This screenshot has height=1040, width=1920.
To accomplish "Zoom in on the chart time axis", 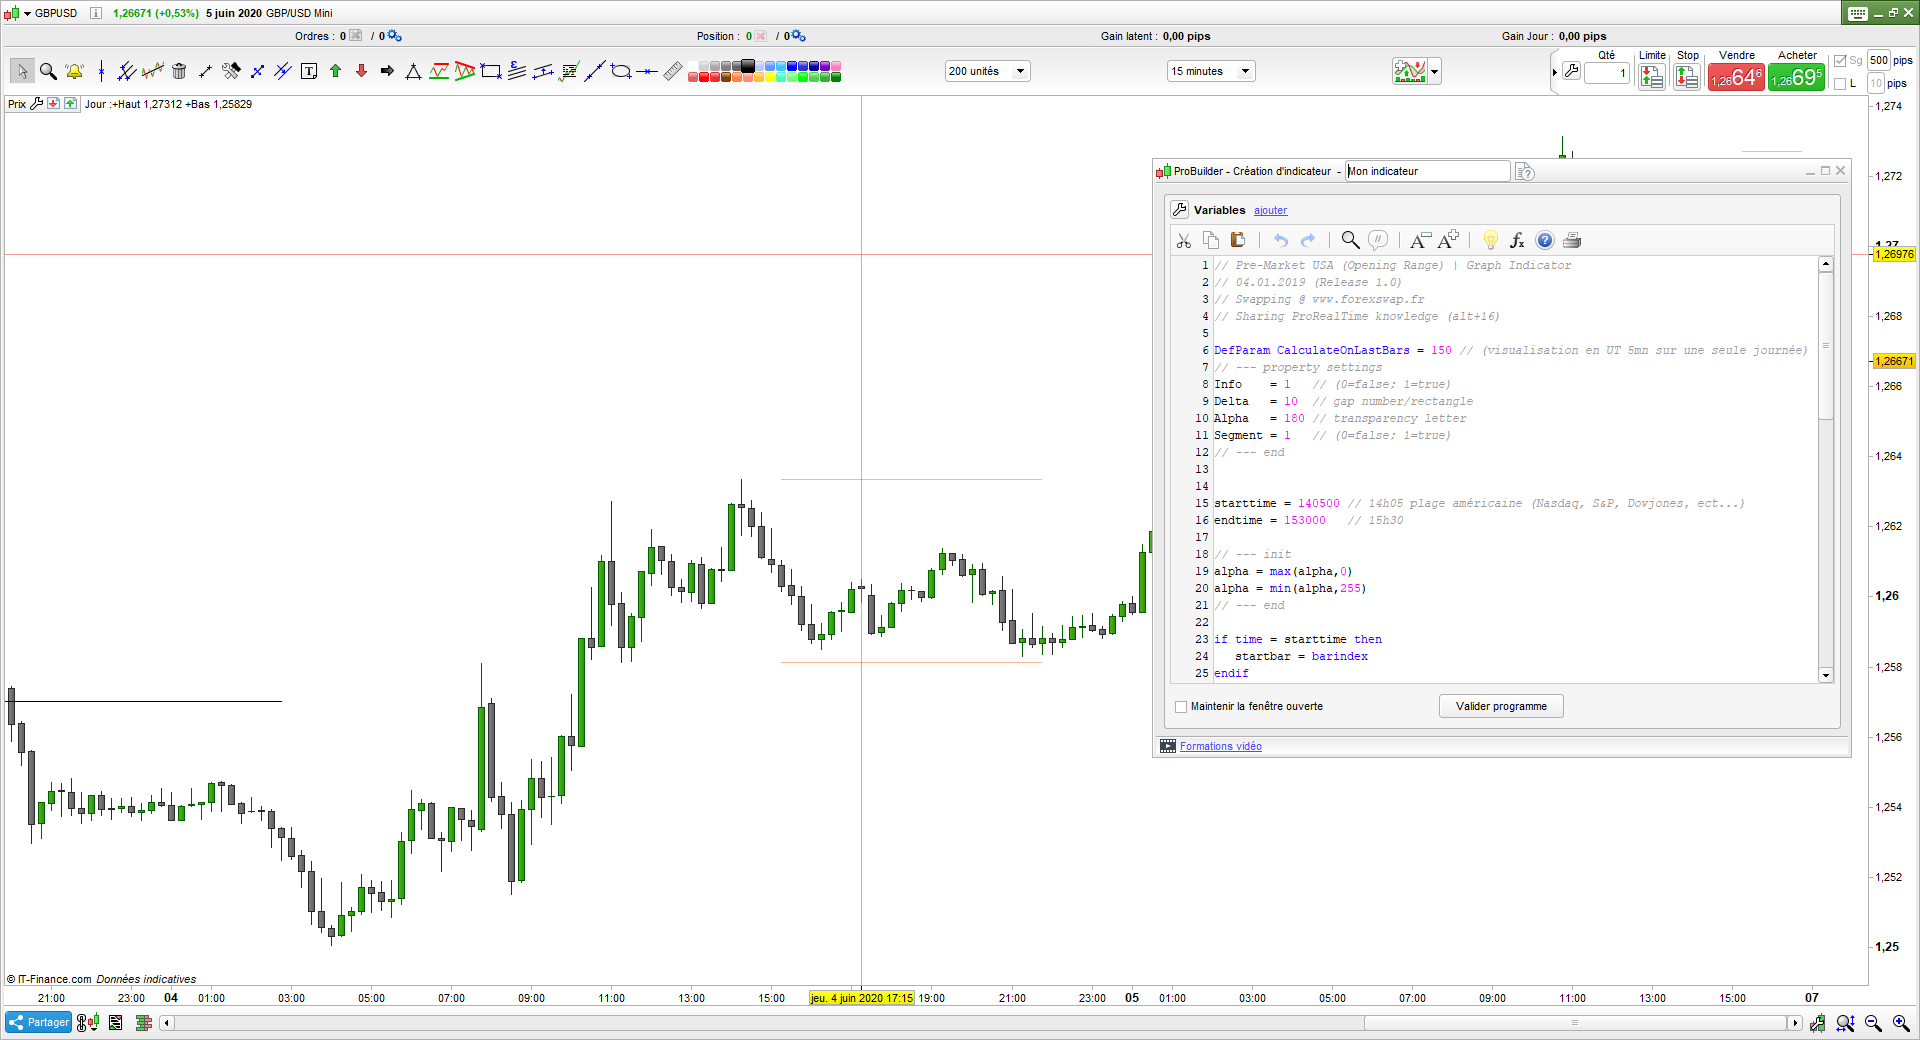I will (1901, 1023).
